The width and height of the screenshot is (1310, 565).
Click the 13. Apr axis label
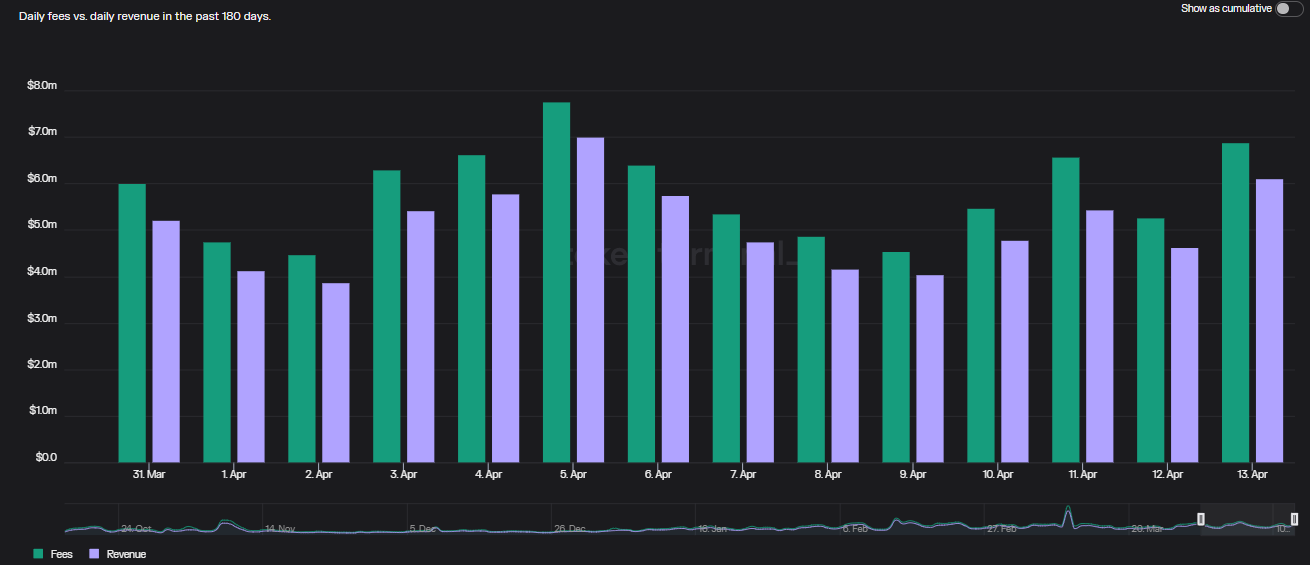(x=1253, y=475)
